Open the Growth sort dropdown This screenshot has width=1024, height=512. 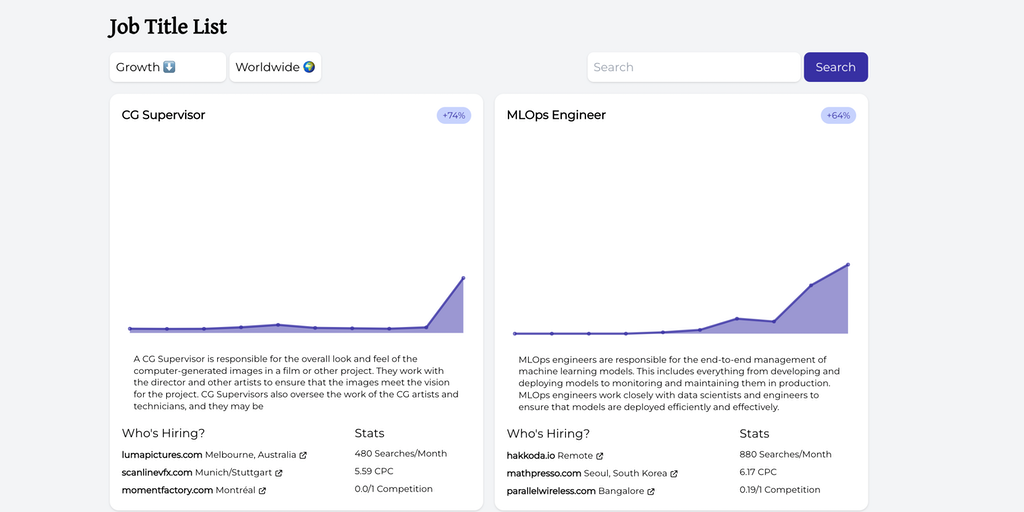tap(167, 67)
